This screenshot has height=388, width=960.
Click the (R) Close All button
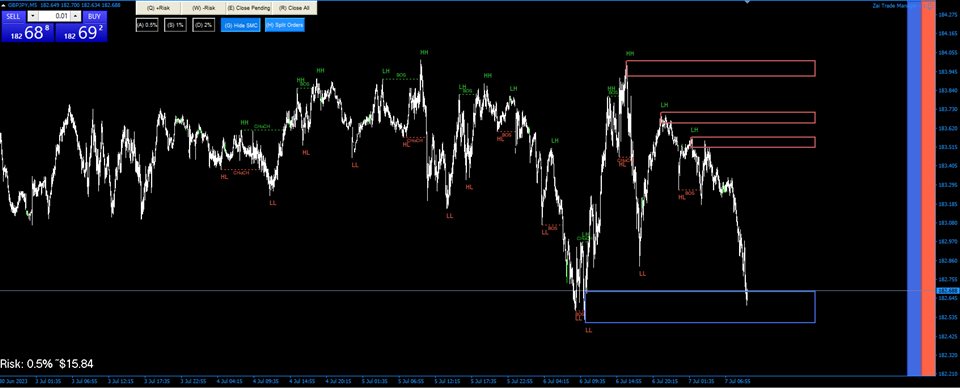click(x=293, y=8)
